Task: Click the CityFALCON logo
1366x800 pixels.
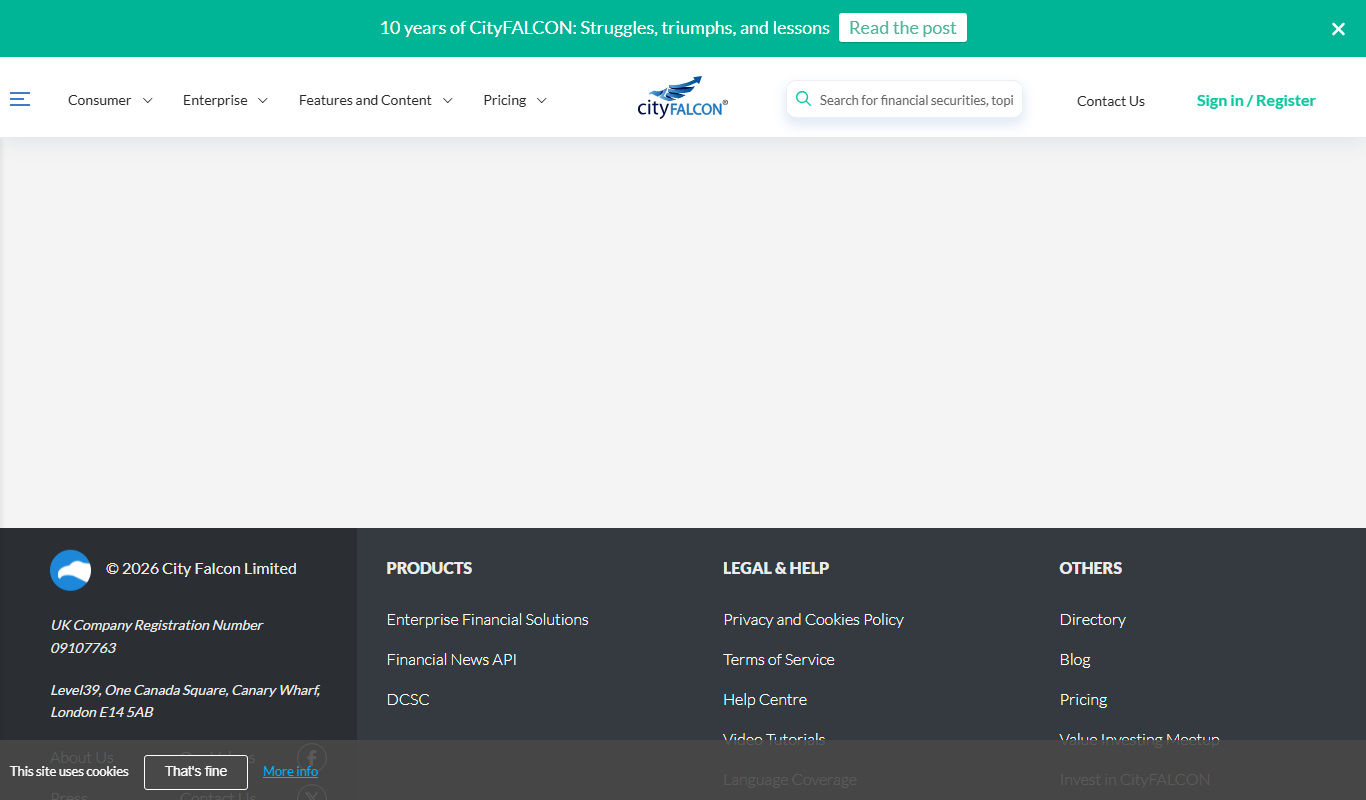Action: tap(683, 97)
